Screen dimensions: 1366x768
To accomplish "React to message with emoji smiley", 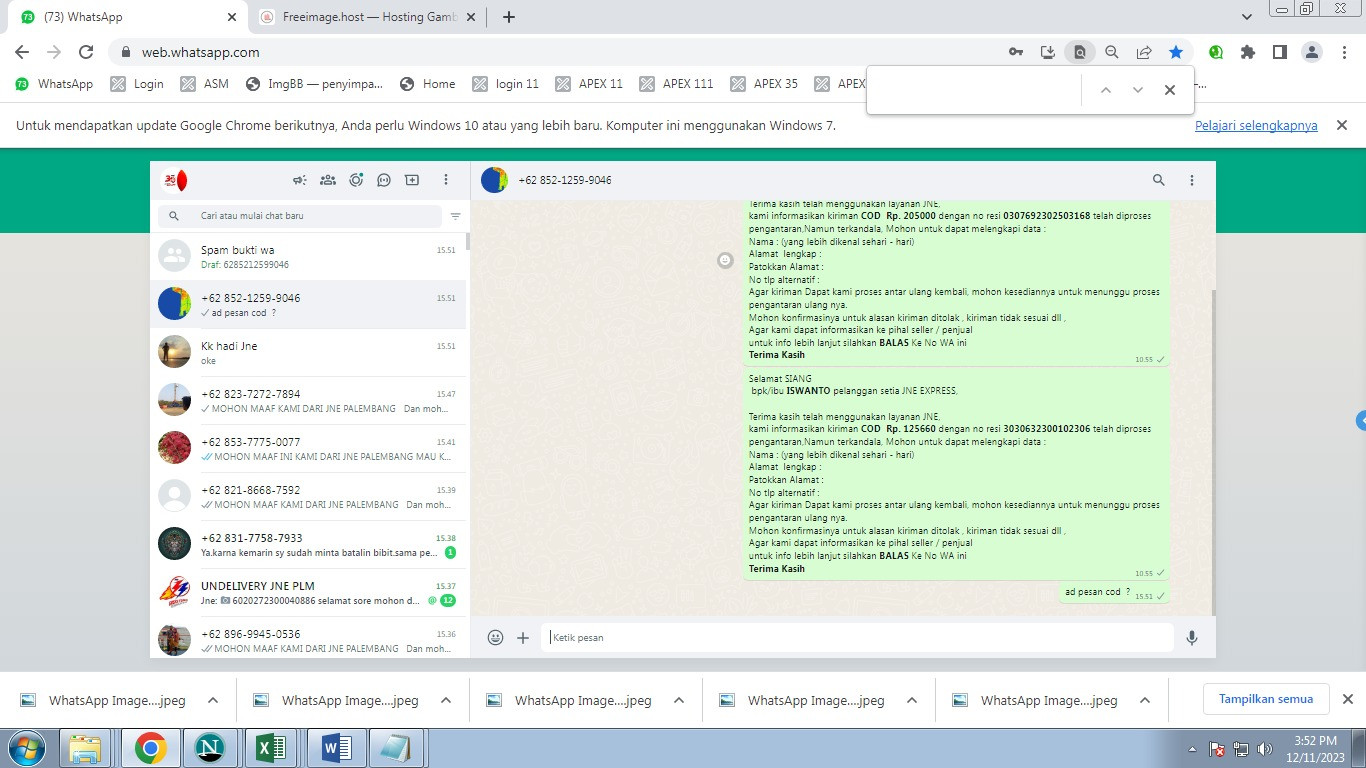I will [x=725, y=260].
